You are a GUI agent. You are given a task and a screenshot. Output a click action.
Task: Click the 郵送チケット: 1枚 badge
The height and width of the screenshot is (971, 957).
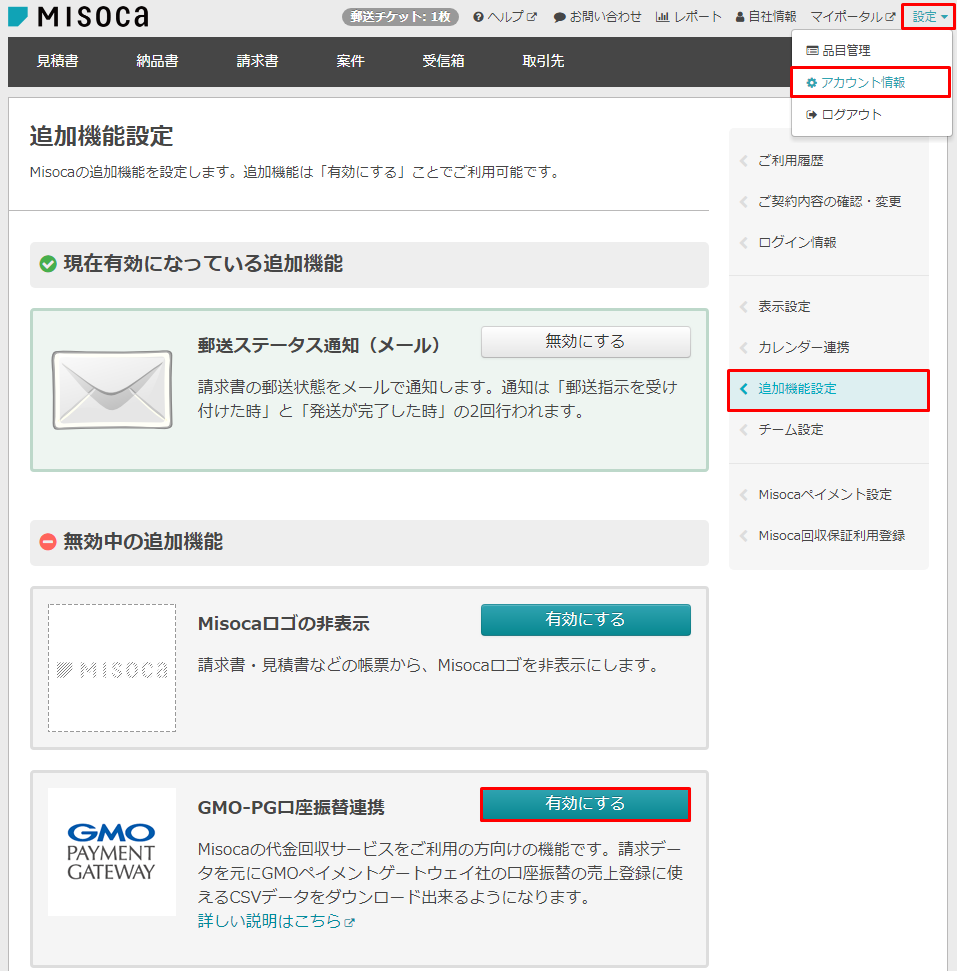pos(400,17)
